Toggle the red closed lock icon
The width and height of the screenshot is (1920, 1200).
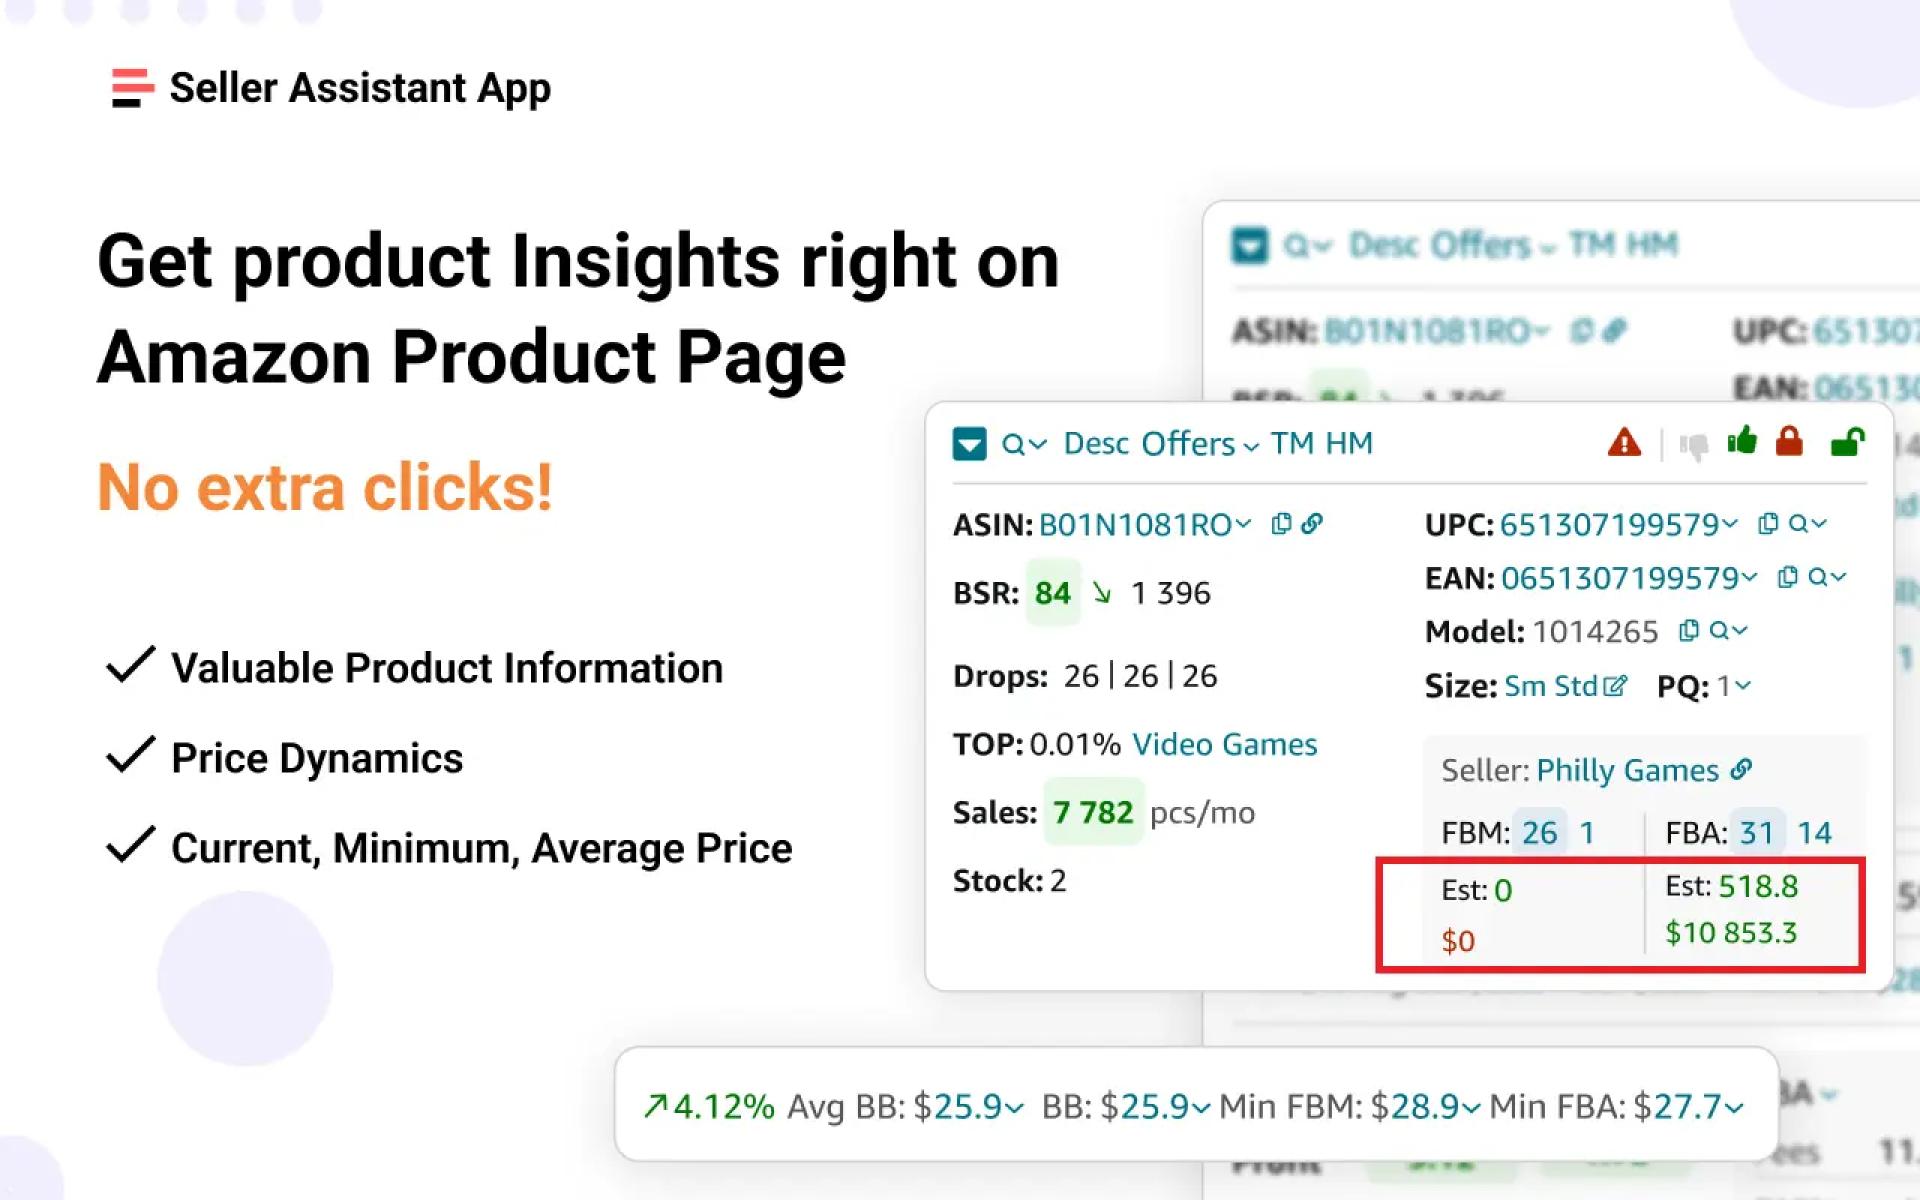click(x=1788, y=443)
